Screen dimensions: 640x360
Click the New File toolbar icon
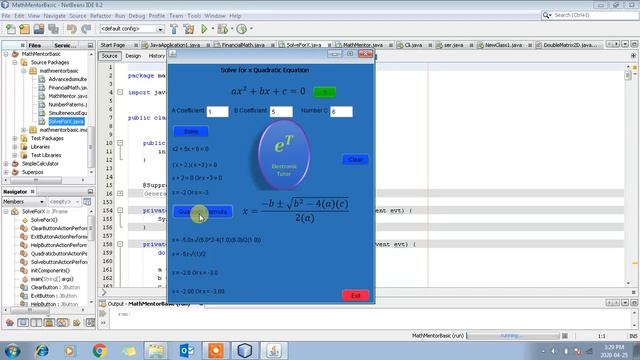pos(11,29)
